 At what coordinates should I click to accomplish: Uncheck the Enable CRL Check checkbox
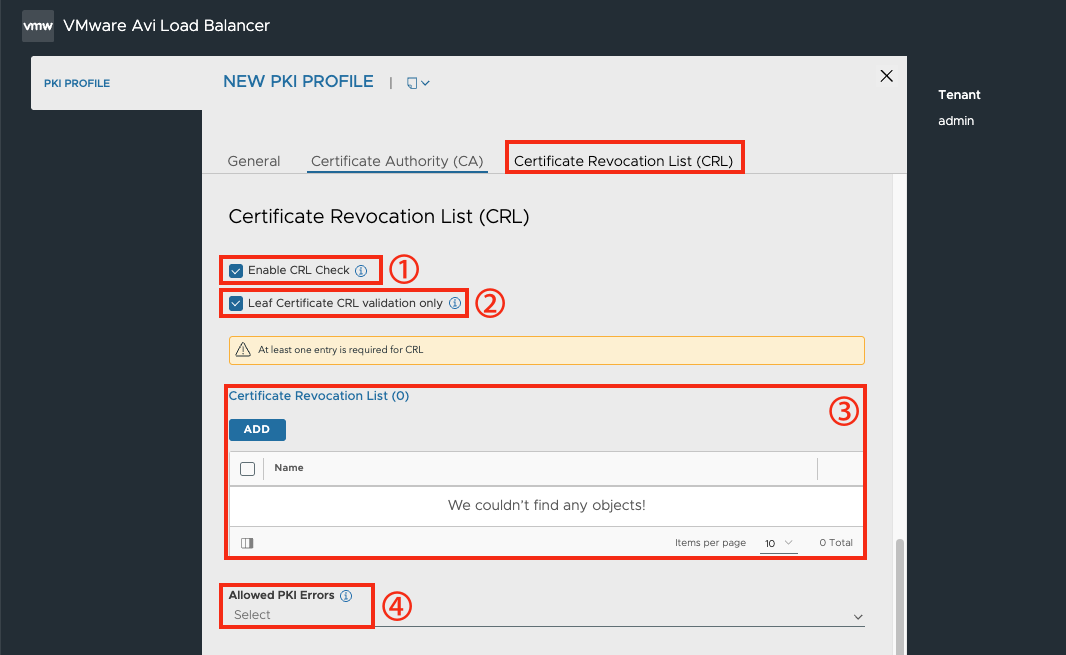pos(236,271)
